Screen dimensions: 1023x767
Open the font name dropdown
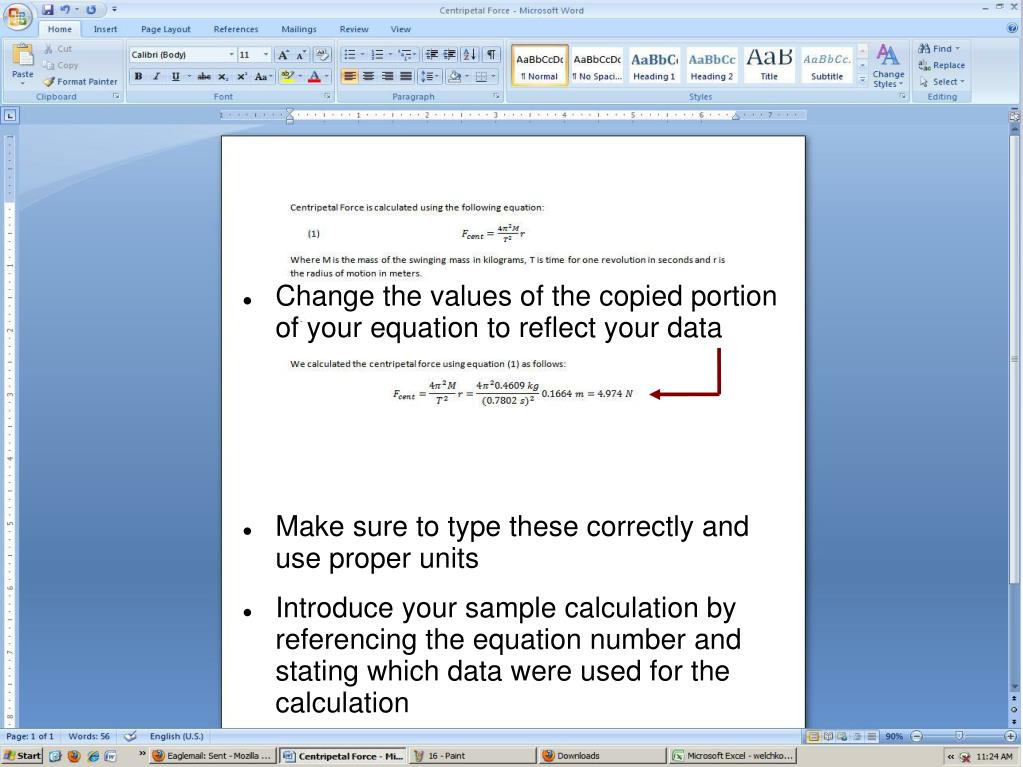[x=231, y=55]
